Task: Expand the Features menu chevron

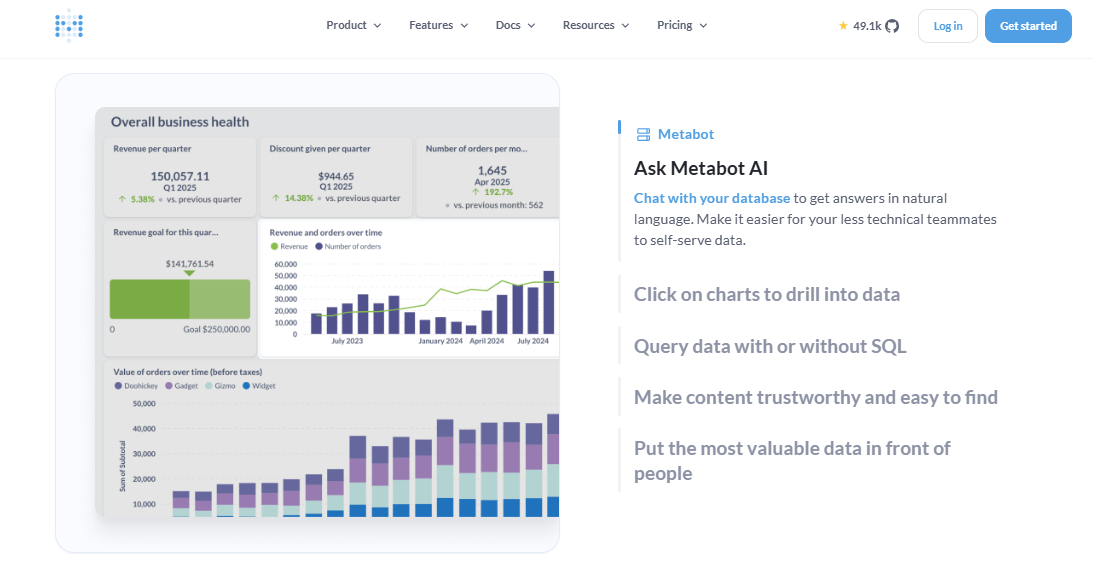Action: click(x=464, y=26)
